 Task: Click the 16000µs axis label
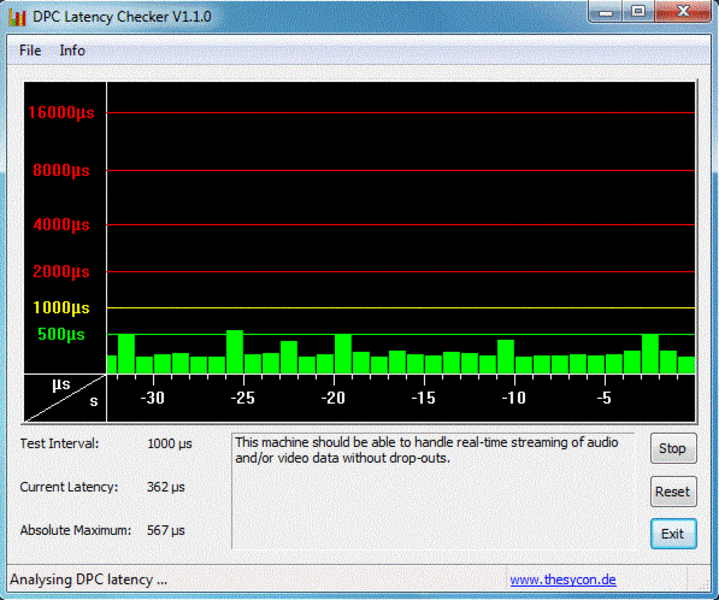coord(61,113)
